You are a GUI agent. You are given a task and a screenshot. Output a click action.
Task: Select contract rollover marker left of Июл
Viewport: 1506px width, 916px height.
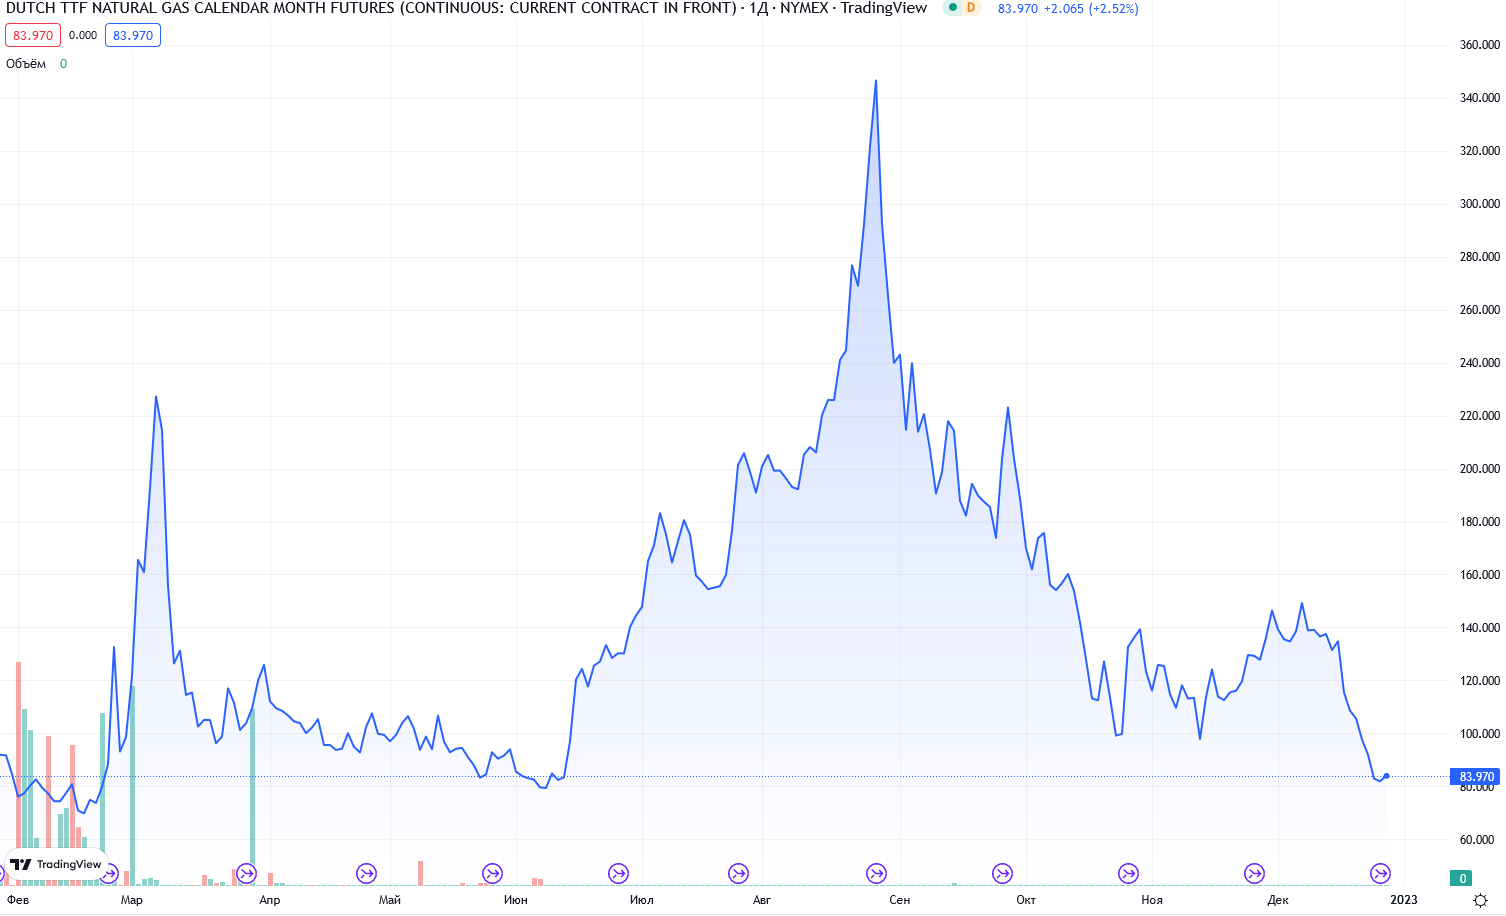pyautogui.click(x=618, y=873)
